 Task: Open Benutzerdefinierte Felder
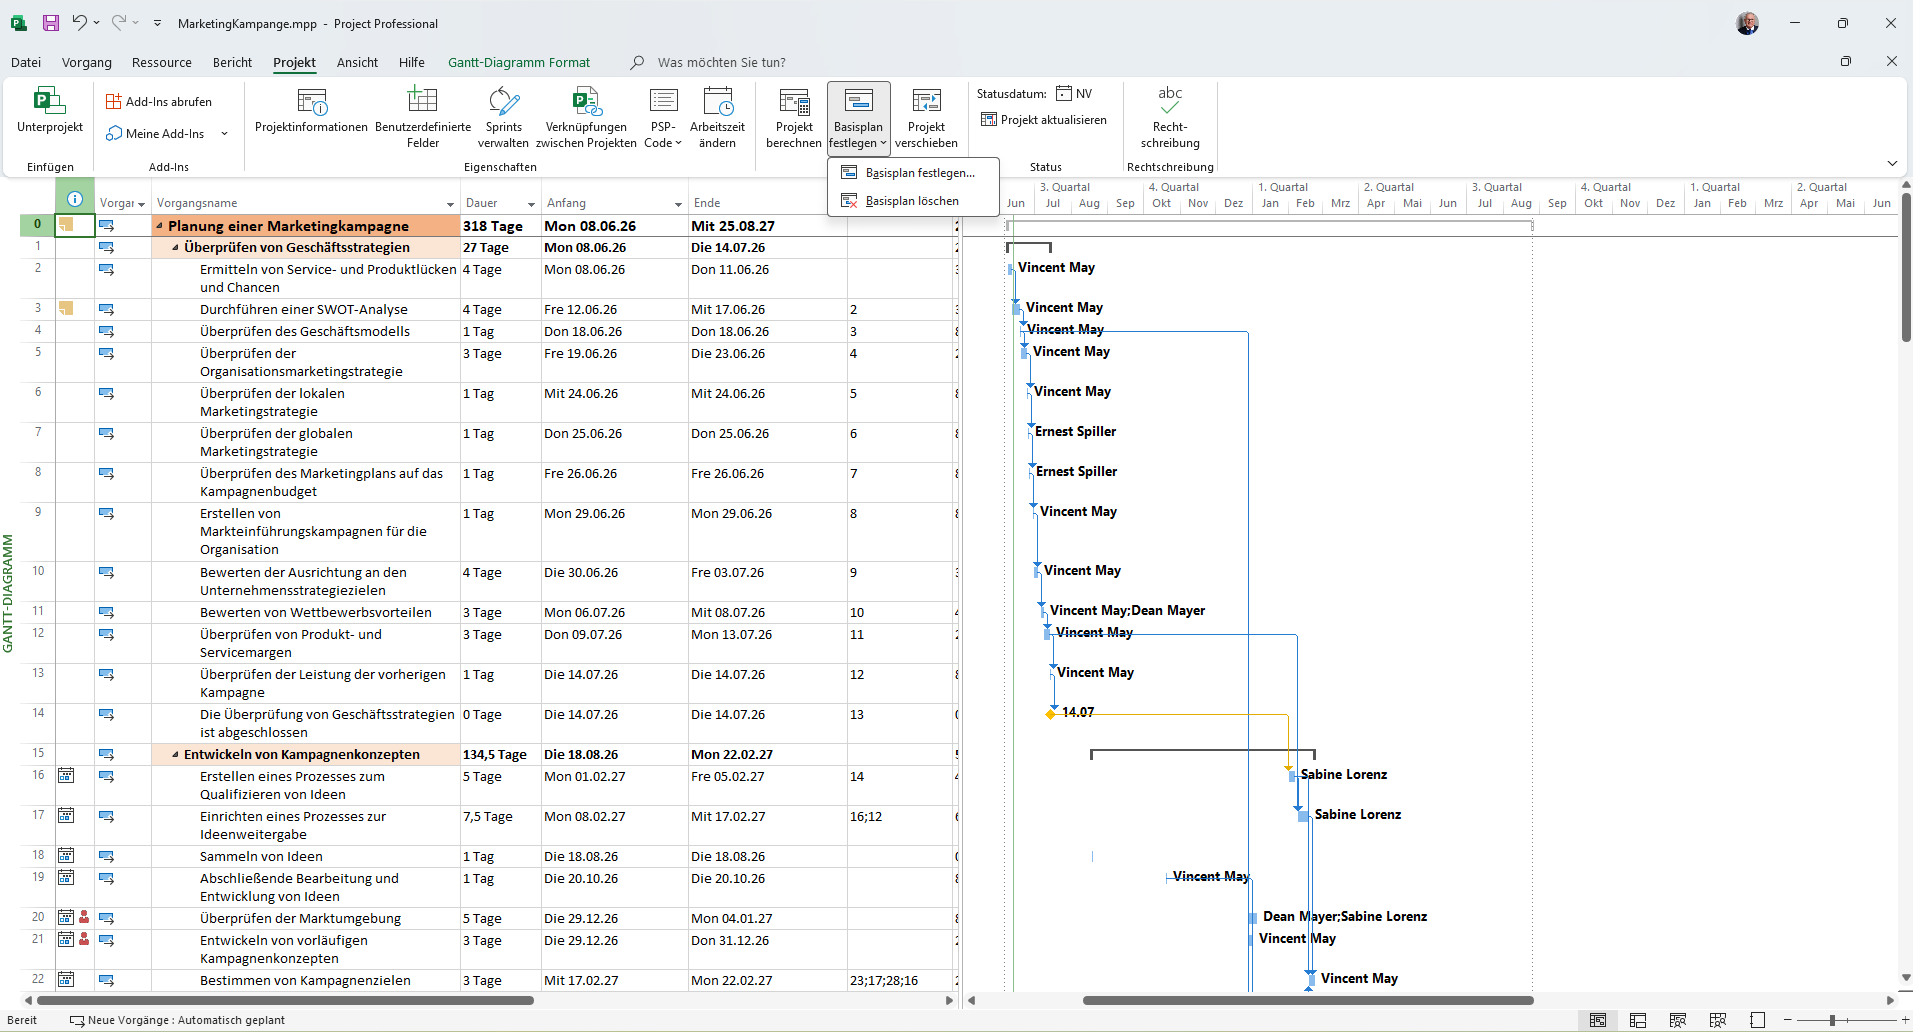pyautogui.click(x=423, y=117)
